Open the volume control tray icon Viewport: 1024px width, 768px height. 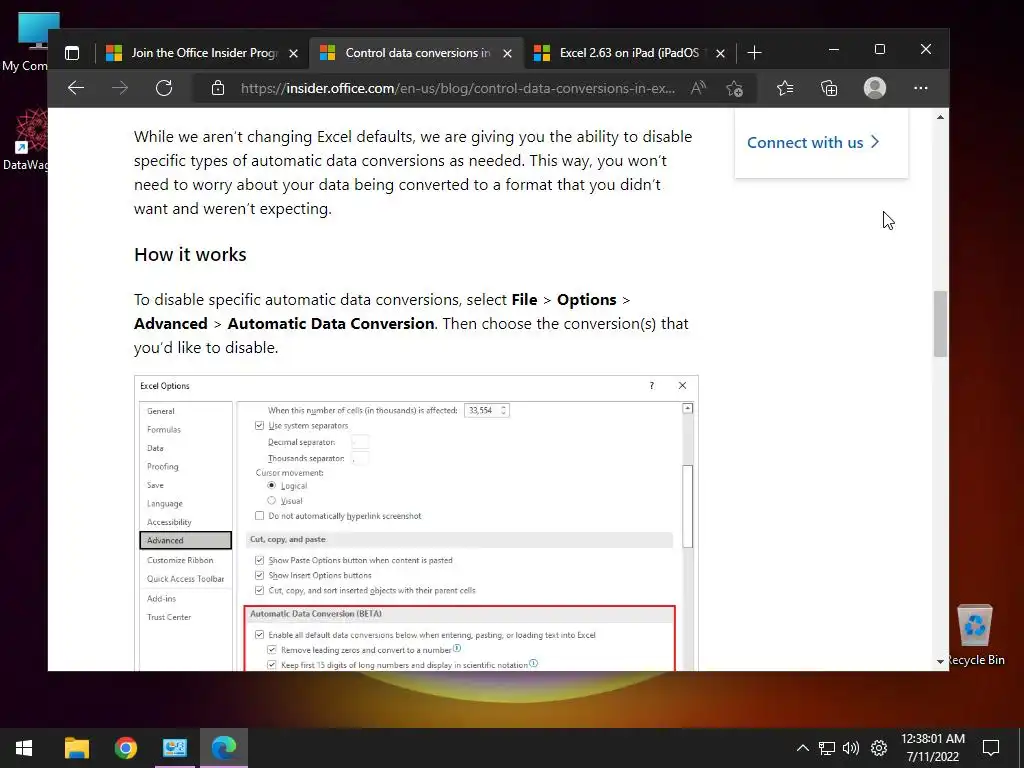click(851, 748)
